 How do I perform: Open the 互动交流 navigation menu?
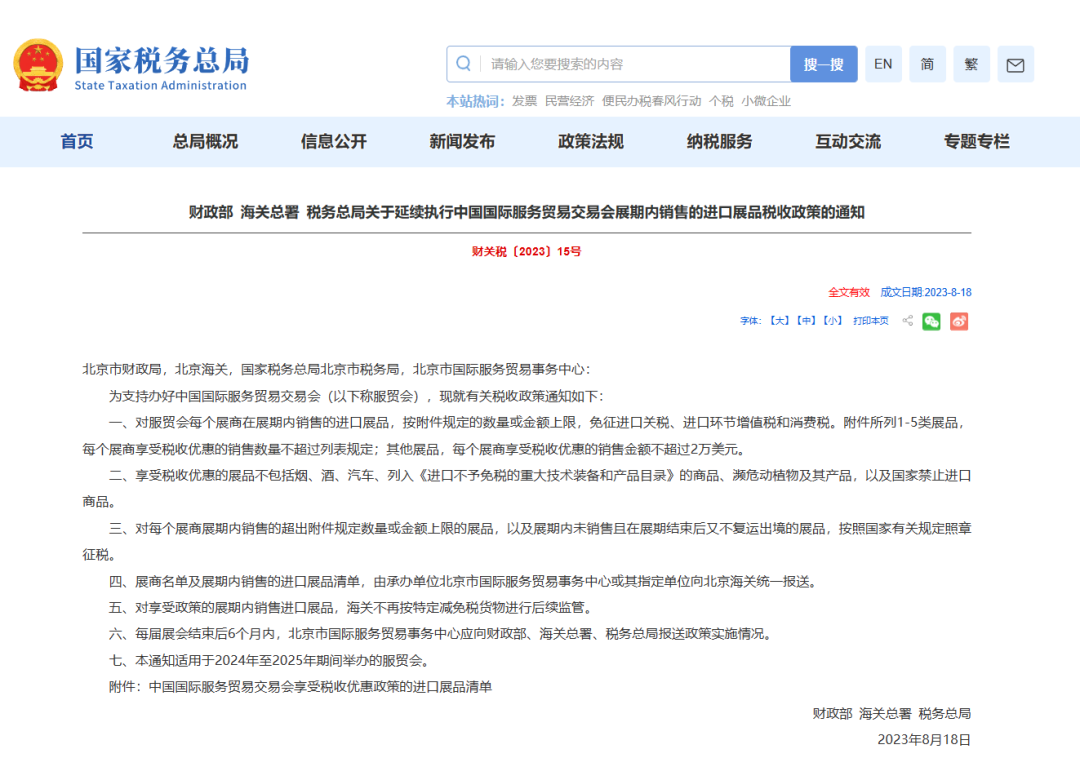[x=848, y=142]
